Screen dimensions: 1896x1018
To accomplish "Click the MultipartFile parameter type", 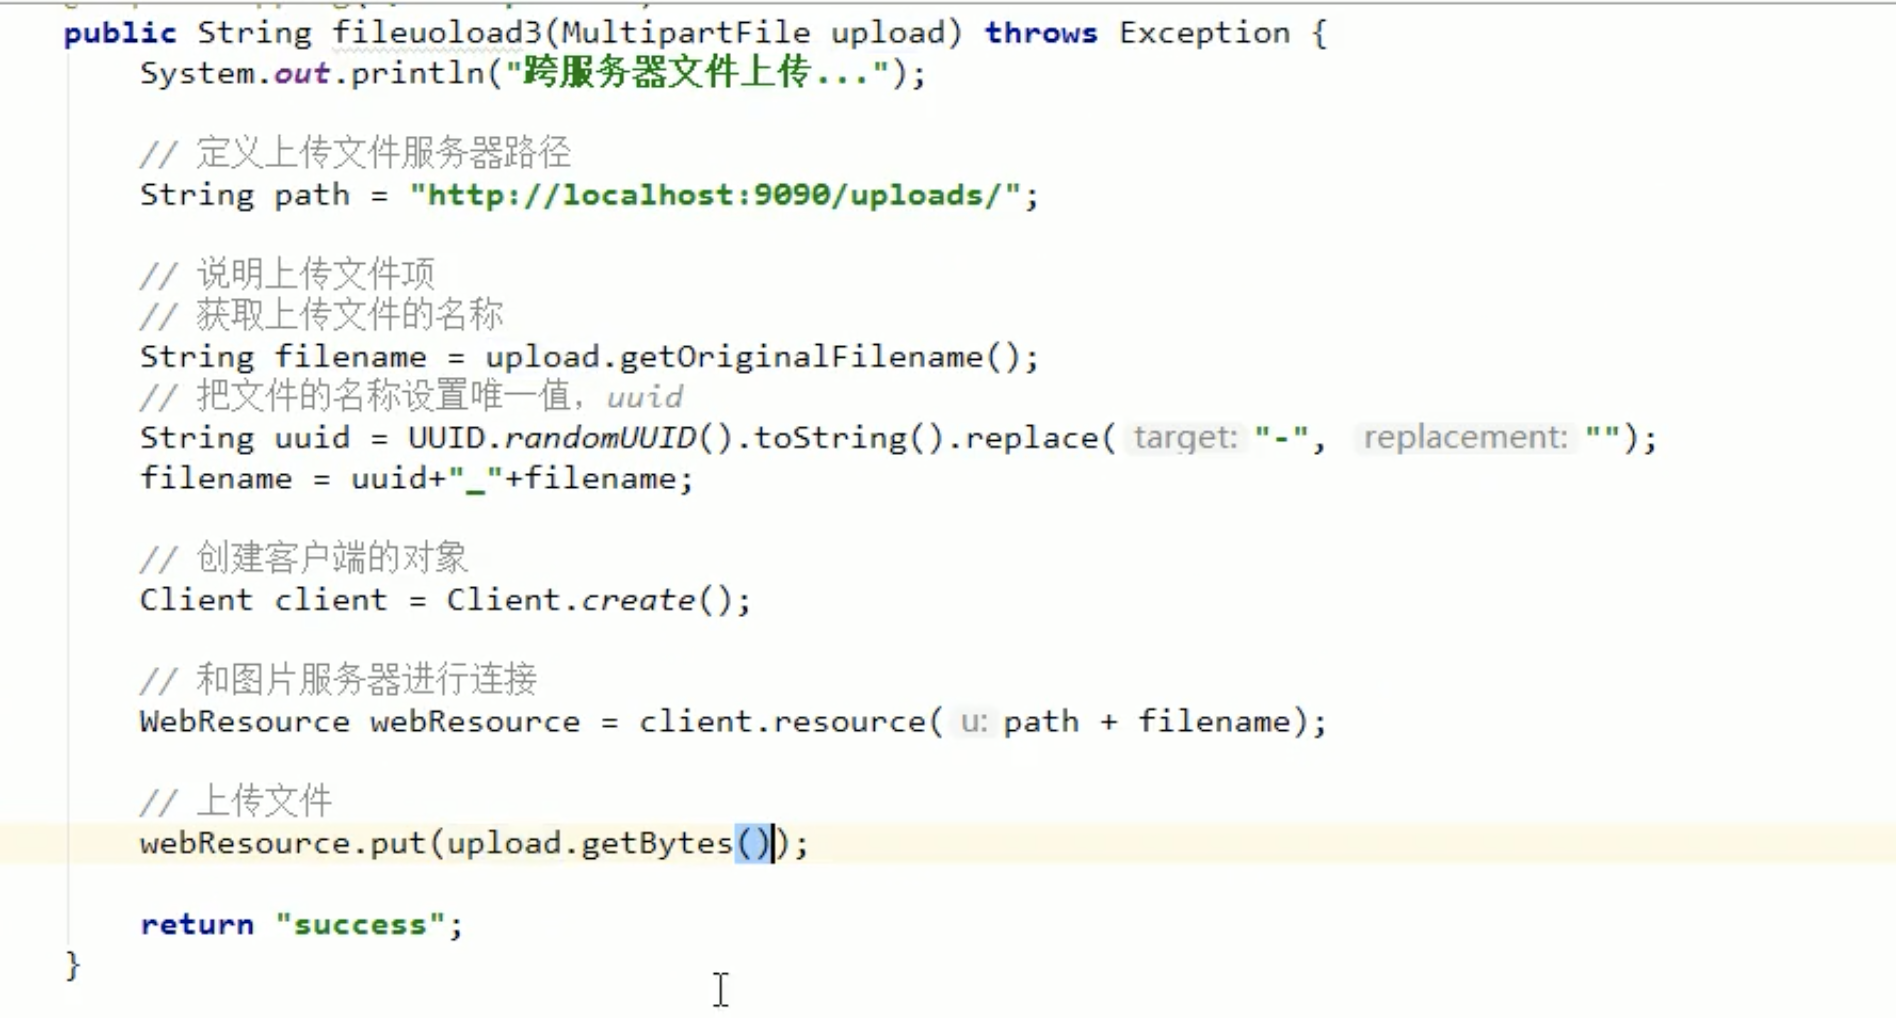I will pos(686,33).
